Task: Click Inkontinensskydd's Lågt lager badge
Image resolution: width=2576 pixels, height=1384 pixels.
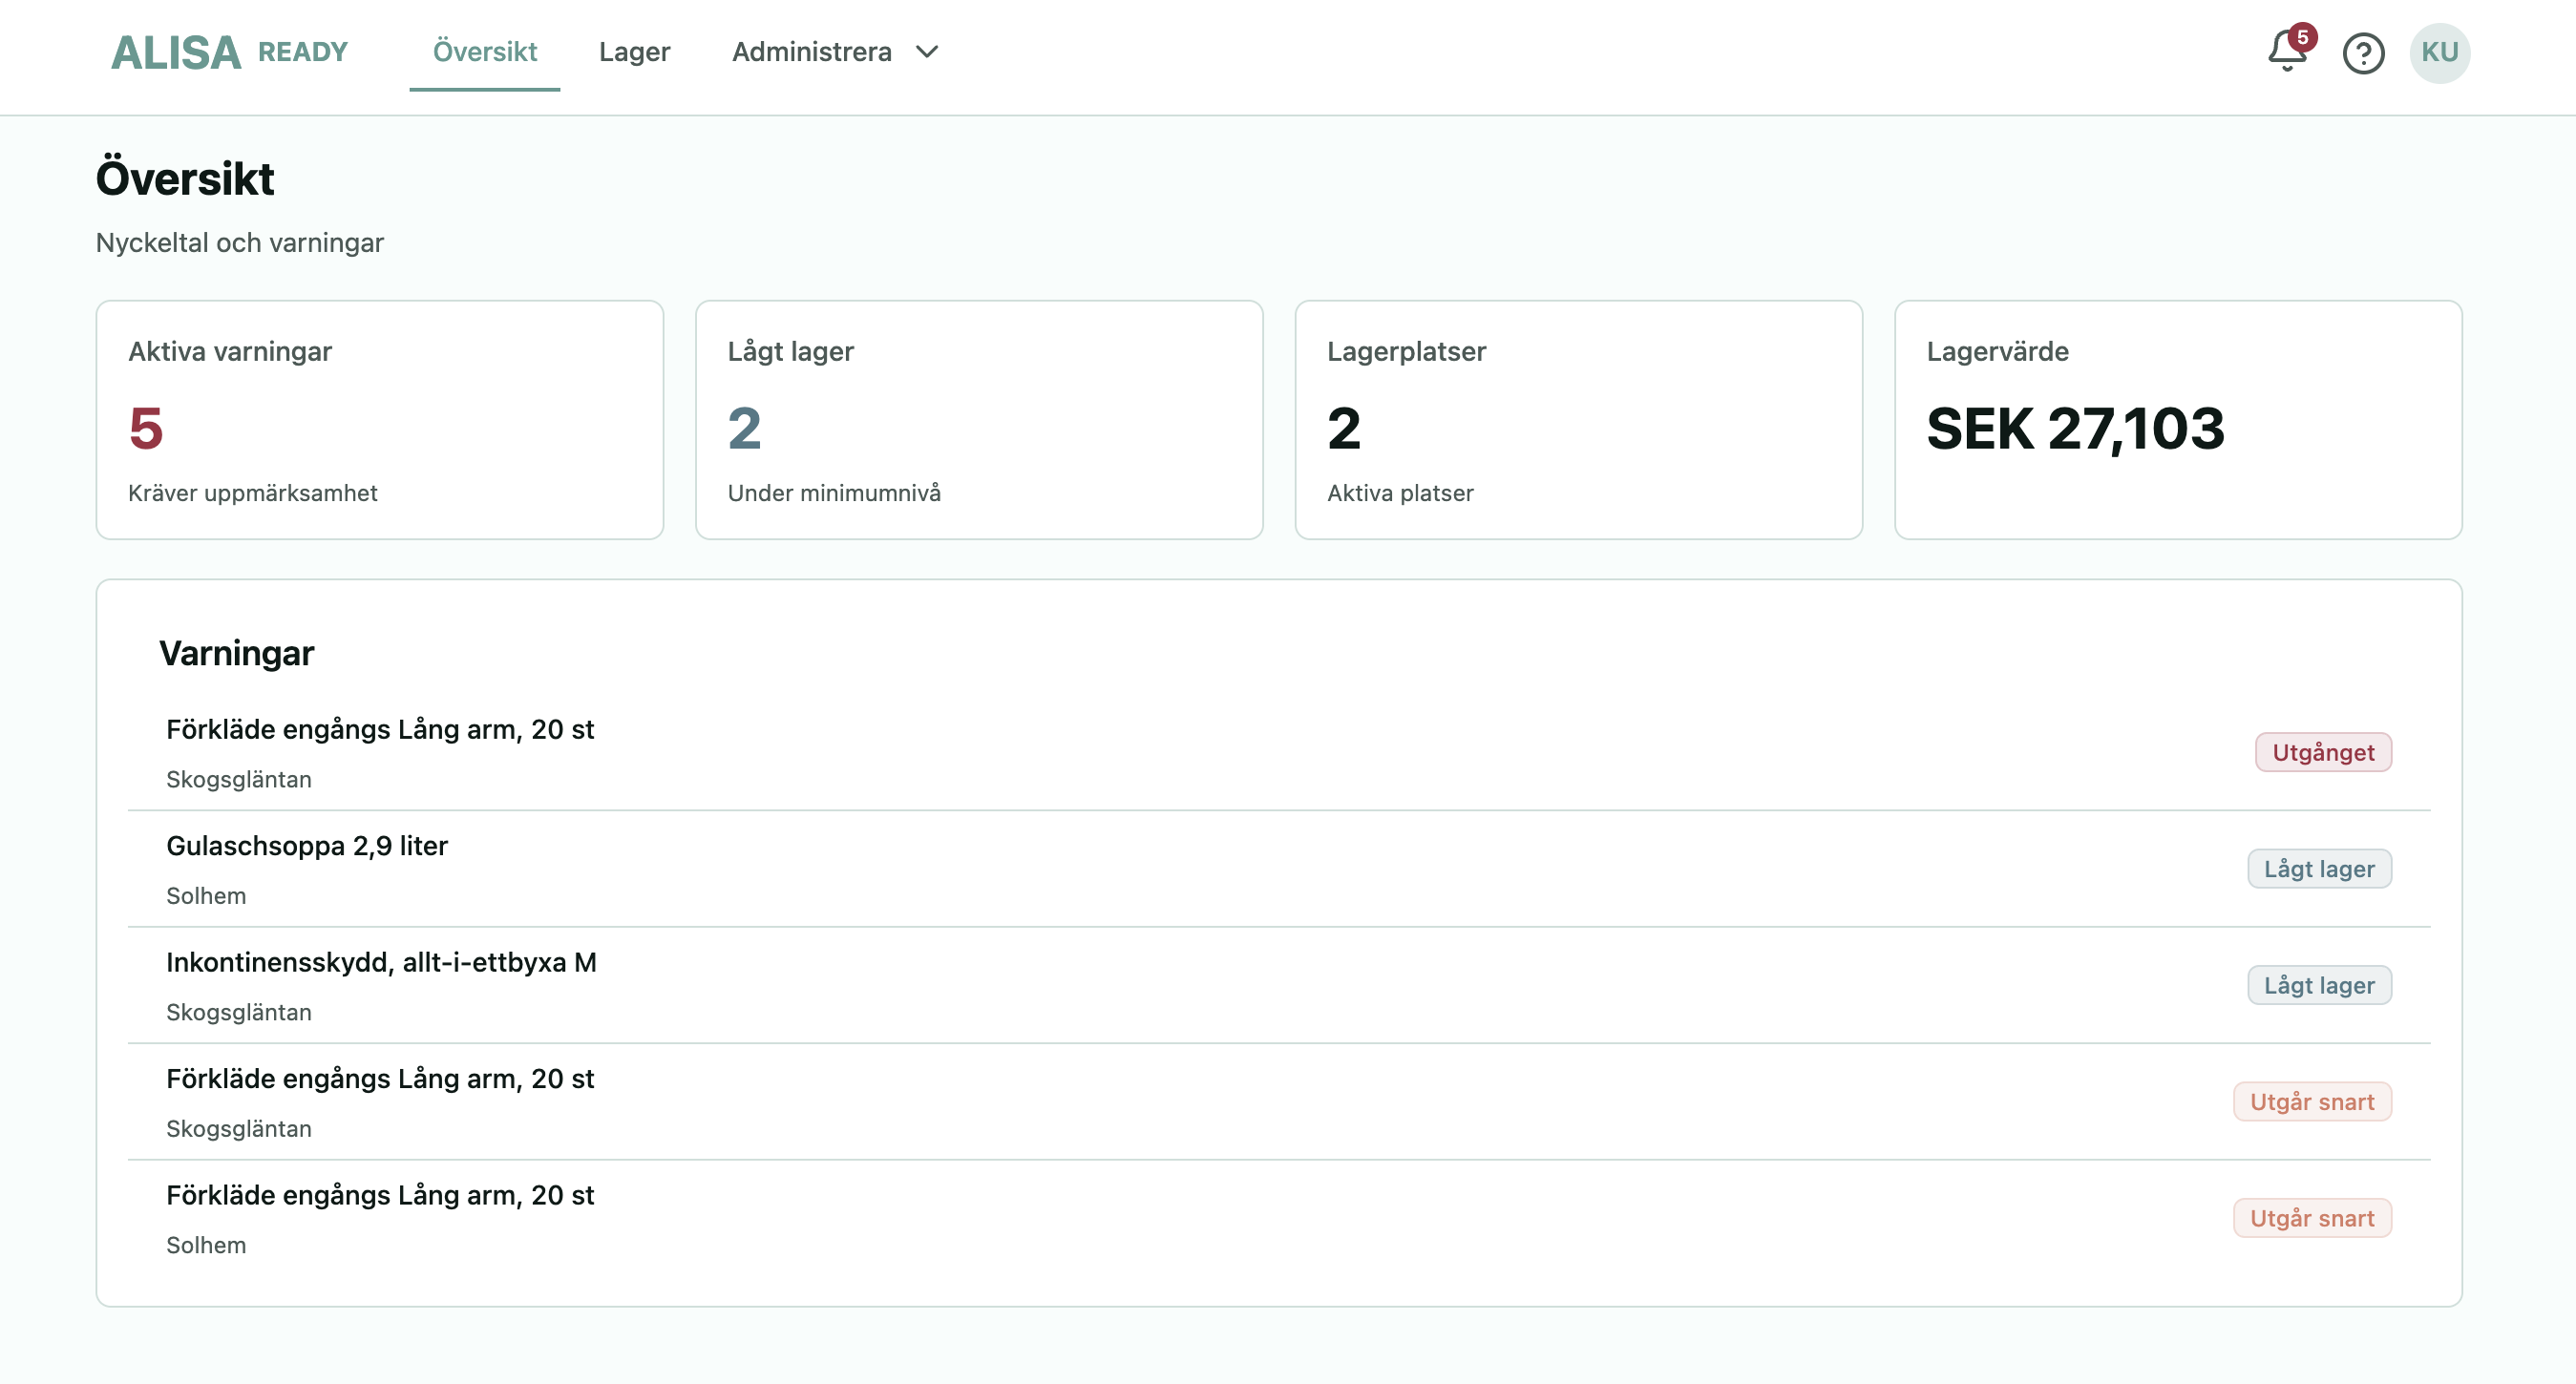Action: tap(2318, 985)
